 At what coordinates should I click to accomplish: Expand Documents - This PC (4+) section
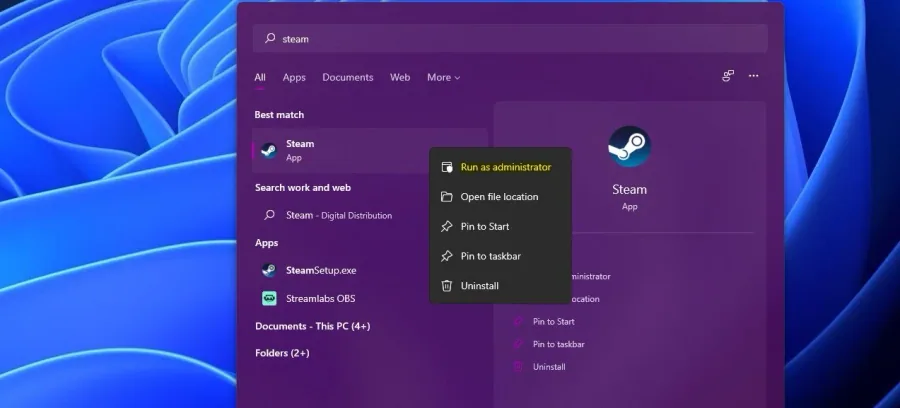point(313,326)
